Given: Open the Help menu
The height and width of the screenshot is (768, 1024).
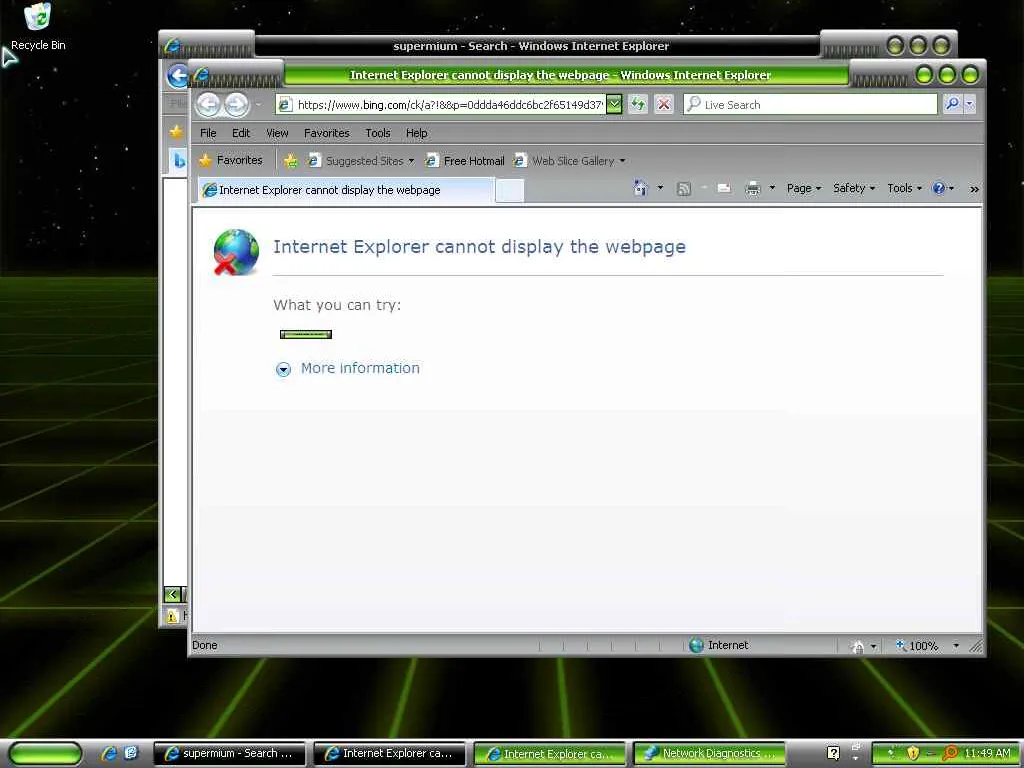Looking at the screenshot, I should click(x=416, y=133).
